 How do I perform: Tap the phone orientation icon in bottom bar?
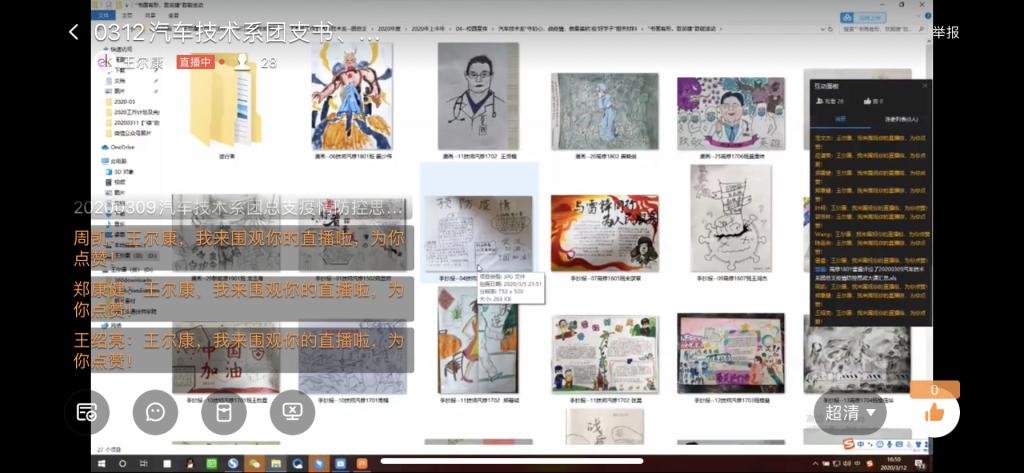click(223, 411)
